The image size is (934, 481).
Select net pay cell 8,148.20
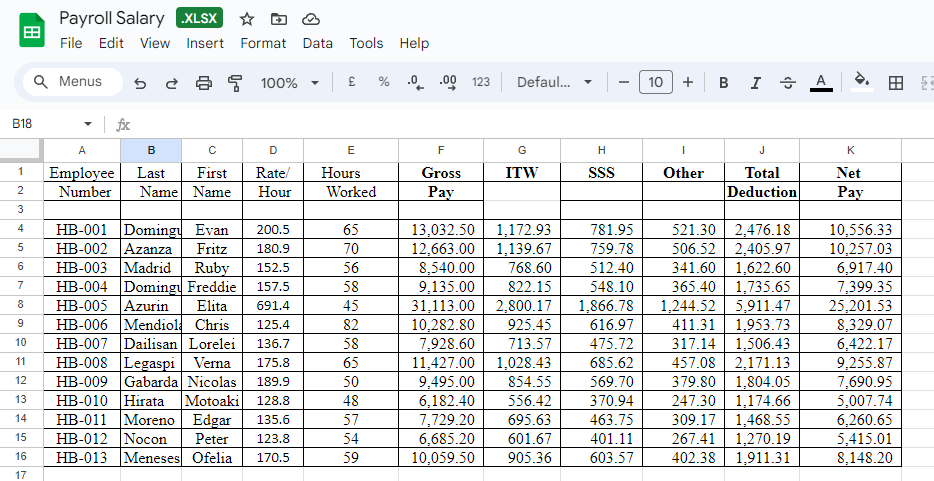coord(851,458)
